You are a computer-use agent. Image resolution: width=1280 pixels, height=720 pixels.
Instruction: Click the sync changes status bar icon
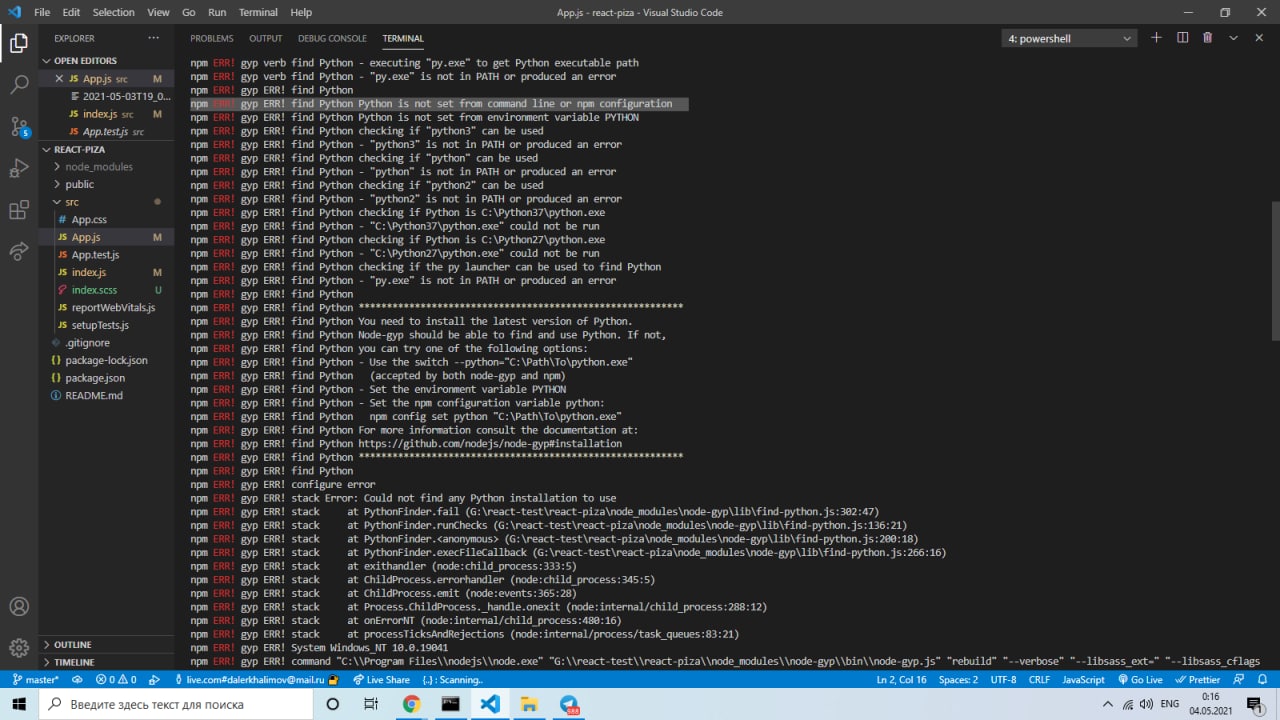79,680
